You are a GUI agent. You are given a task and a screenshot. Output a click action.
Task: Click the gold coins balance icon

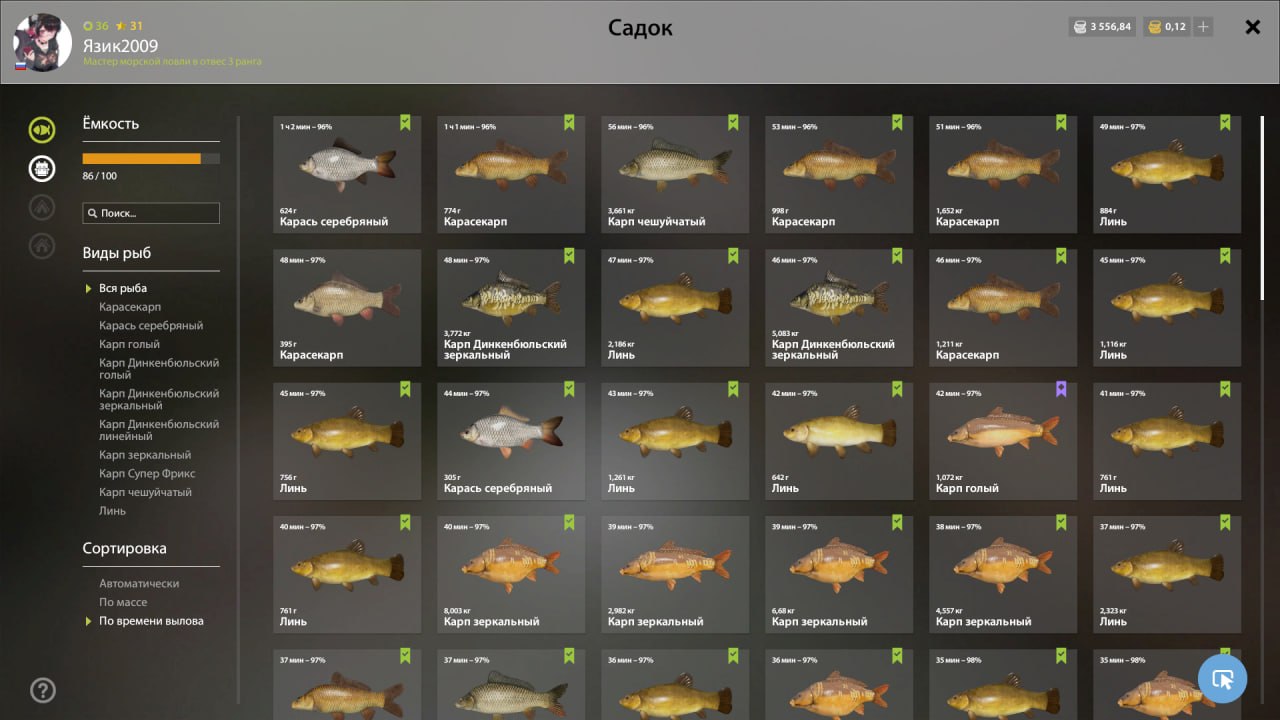pos(1153,27)
